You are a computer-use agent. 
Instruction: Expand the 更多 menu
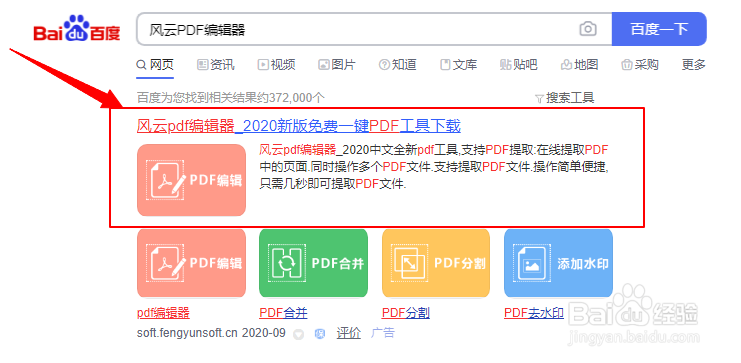(x=693, y=65)
